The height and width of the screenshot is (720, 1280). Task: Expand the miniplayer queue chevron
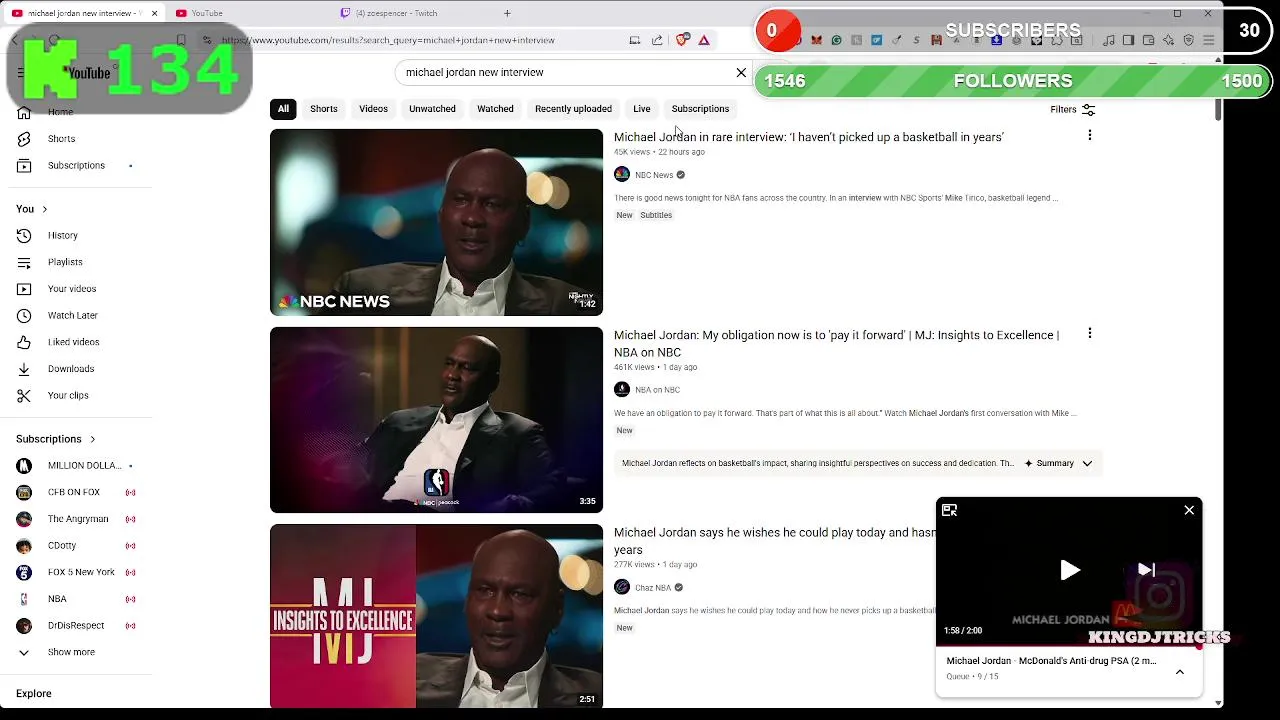pos(1180,672)
